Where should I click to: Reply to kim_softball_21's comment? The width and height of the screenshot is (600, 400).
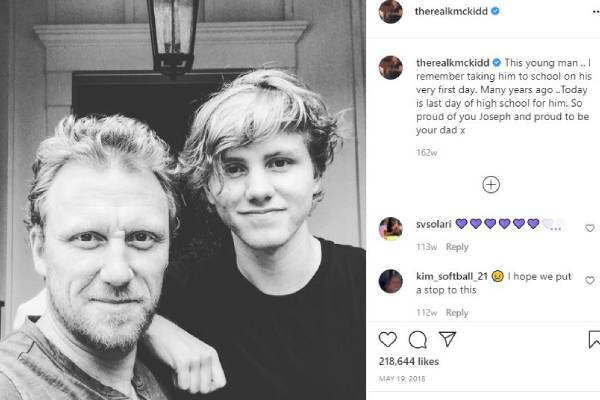(x=457, y=313)
